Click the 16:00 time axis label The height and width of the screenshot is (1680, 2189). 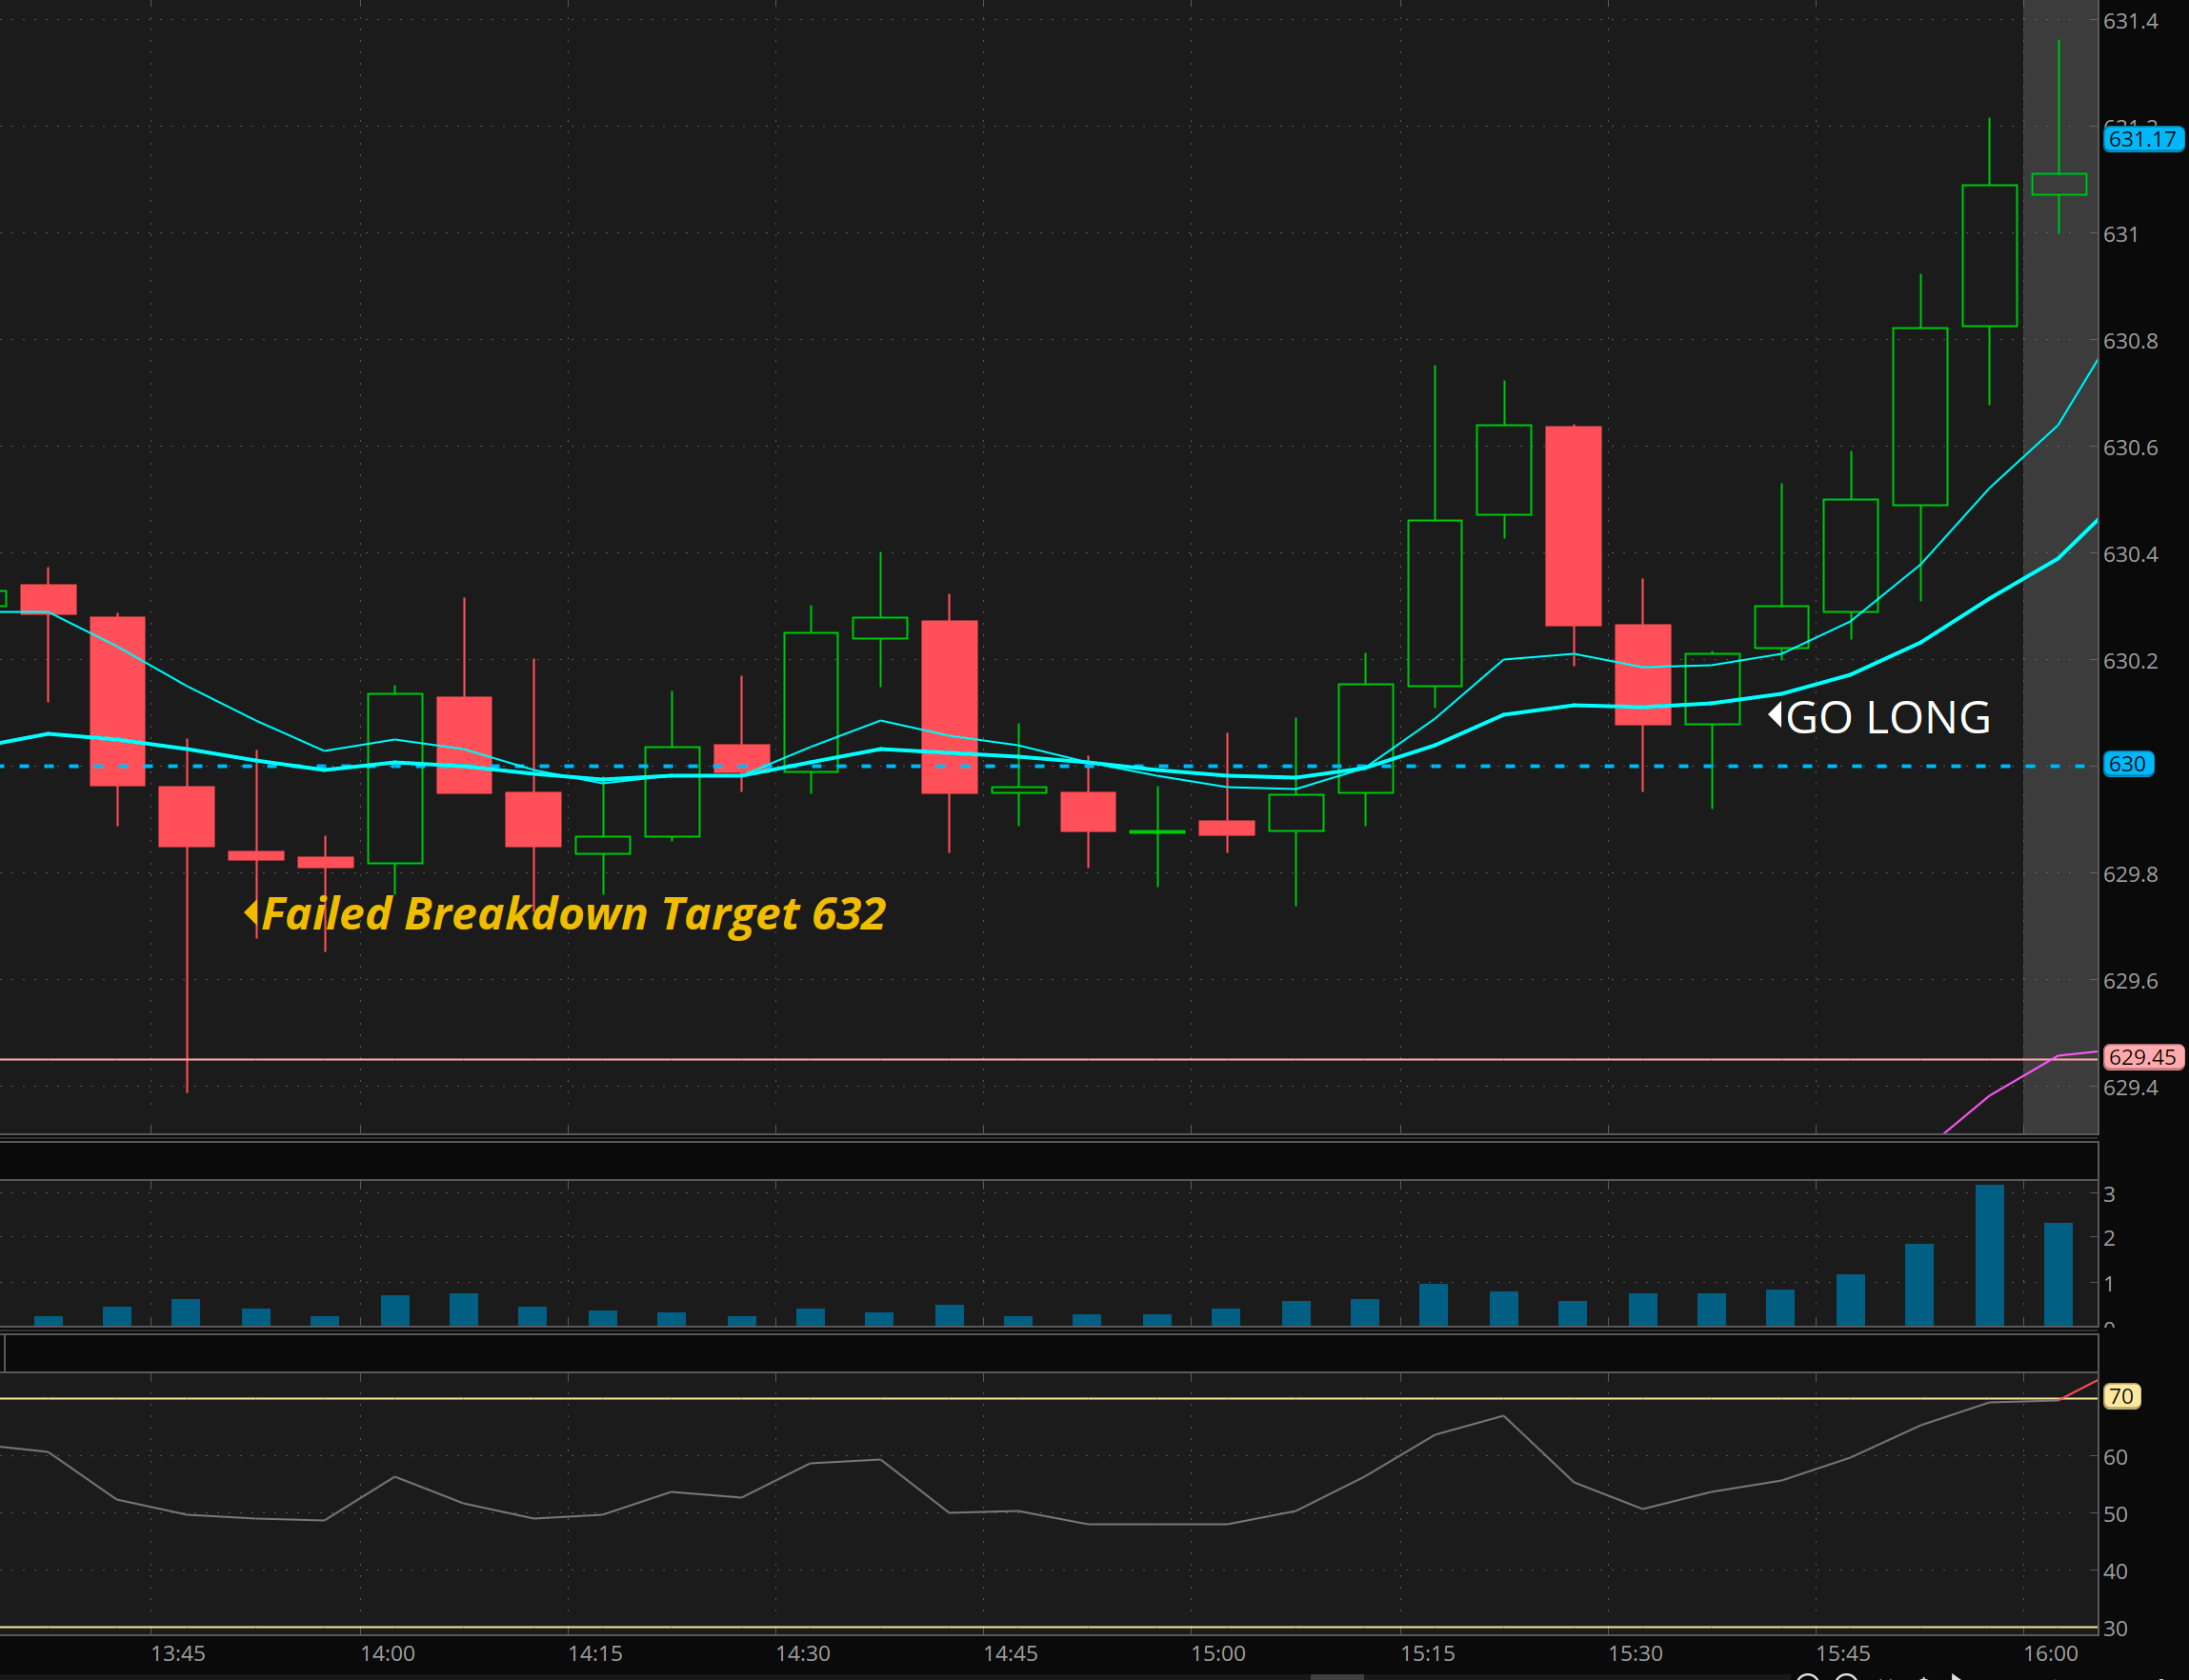click(2050, 1653)
